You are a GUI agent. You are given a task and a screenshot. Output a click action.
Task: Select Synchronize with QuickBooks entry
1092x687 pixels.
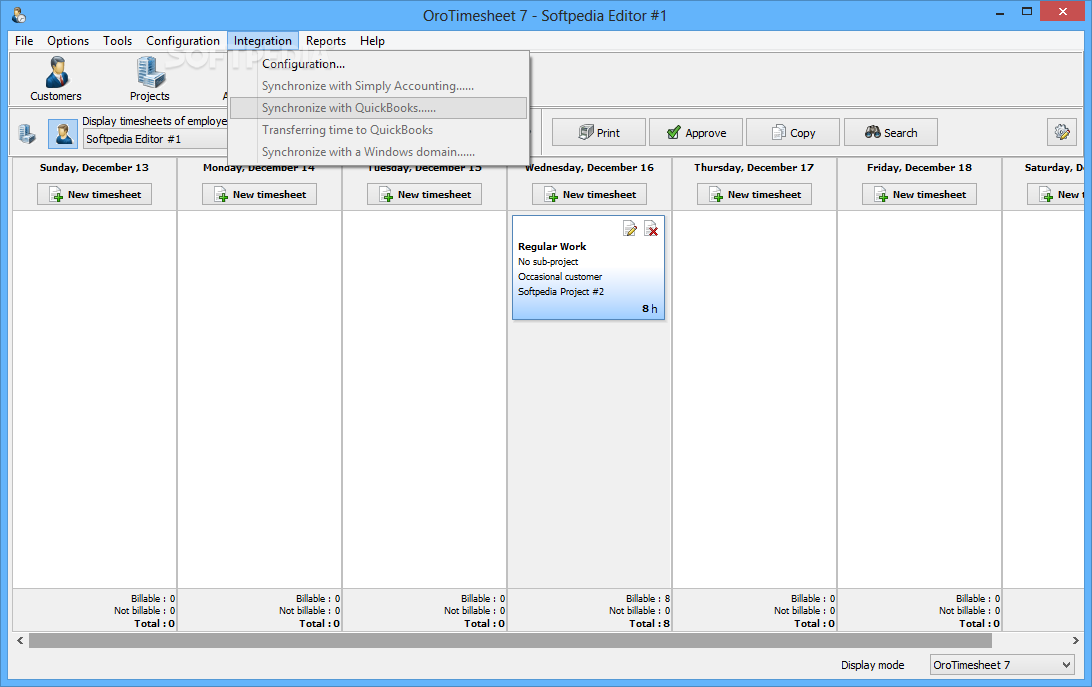point(378,108)
